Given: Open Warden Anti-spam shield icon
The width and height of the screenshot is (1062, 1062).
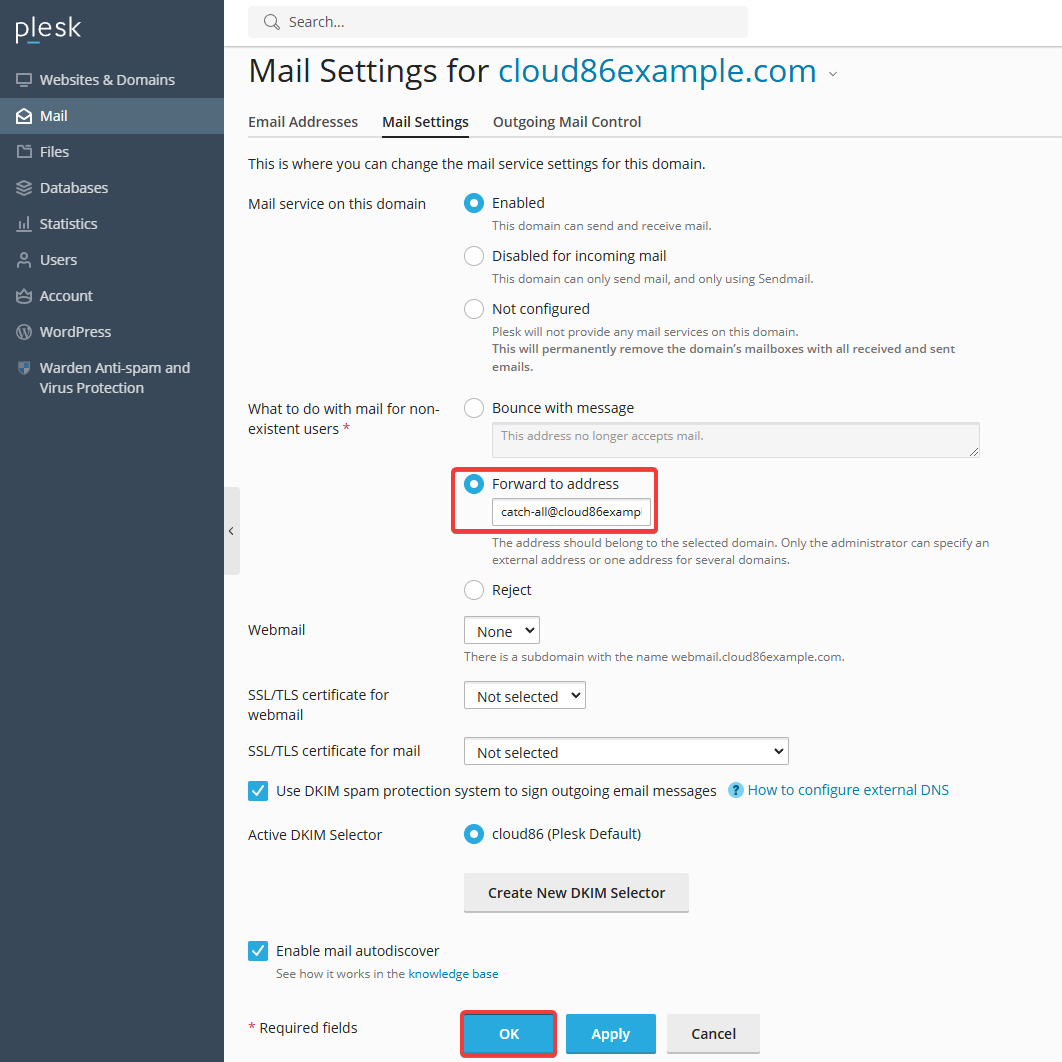Looking at the screenshot, I should pyautogui.click(x=24, y=368).
